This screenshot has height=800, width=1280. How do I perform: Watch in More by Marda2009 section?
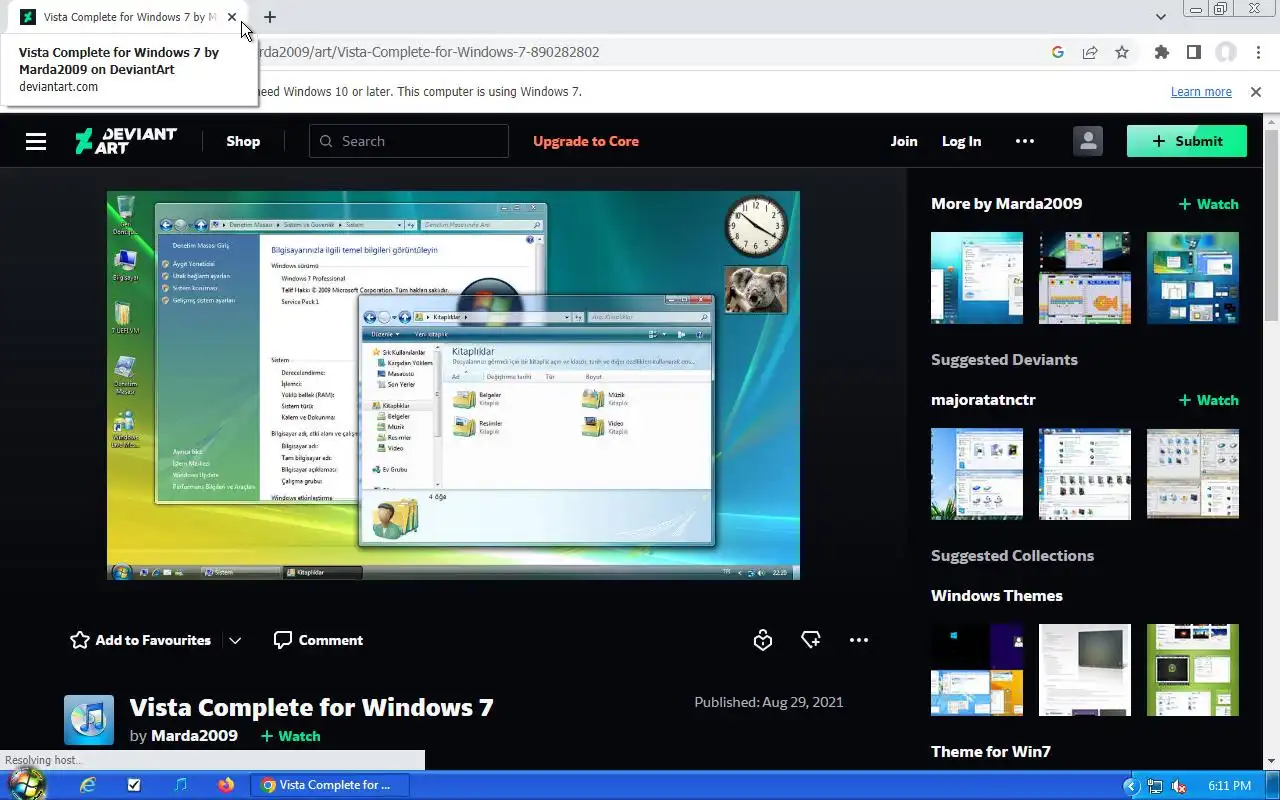1208,204
